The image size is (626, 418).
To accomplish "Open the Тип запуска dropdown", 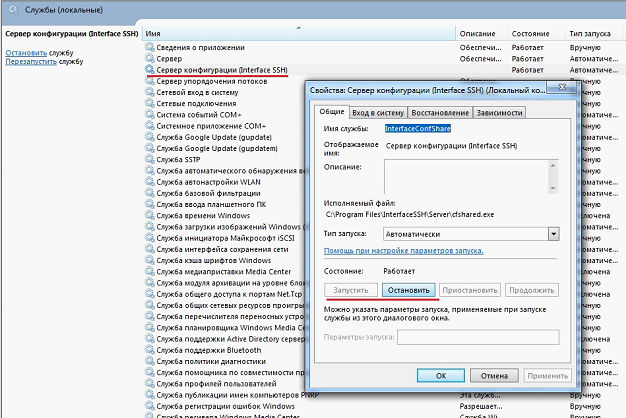I will coord(552,233).
